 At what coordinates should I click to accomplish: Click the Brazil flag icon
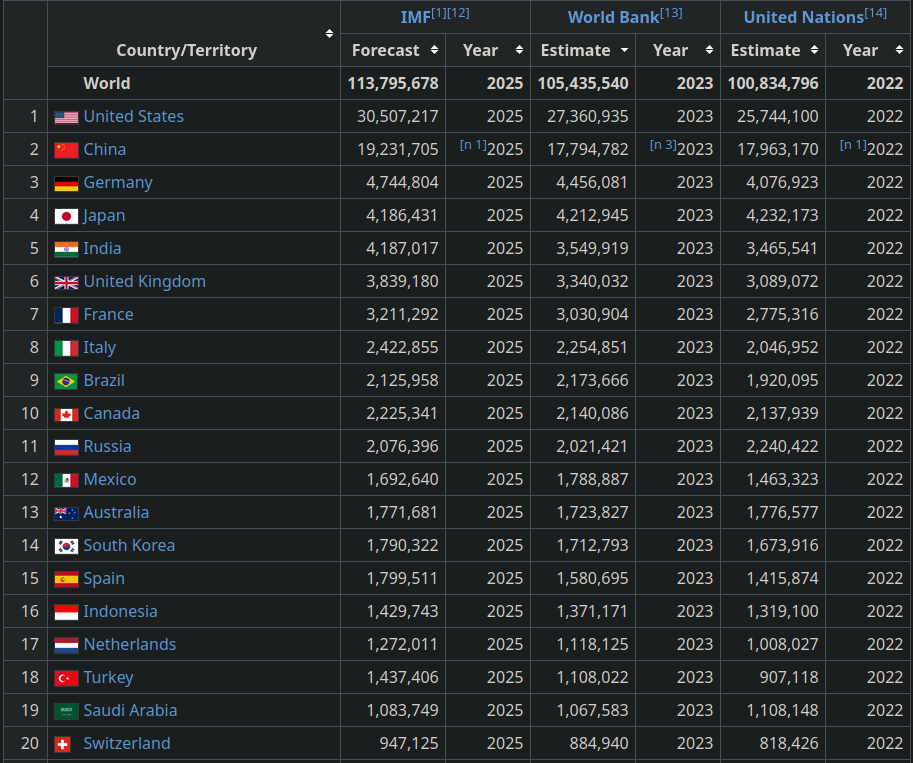coord(66,381)
